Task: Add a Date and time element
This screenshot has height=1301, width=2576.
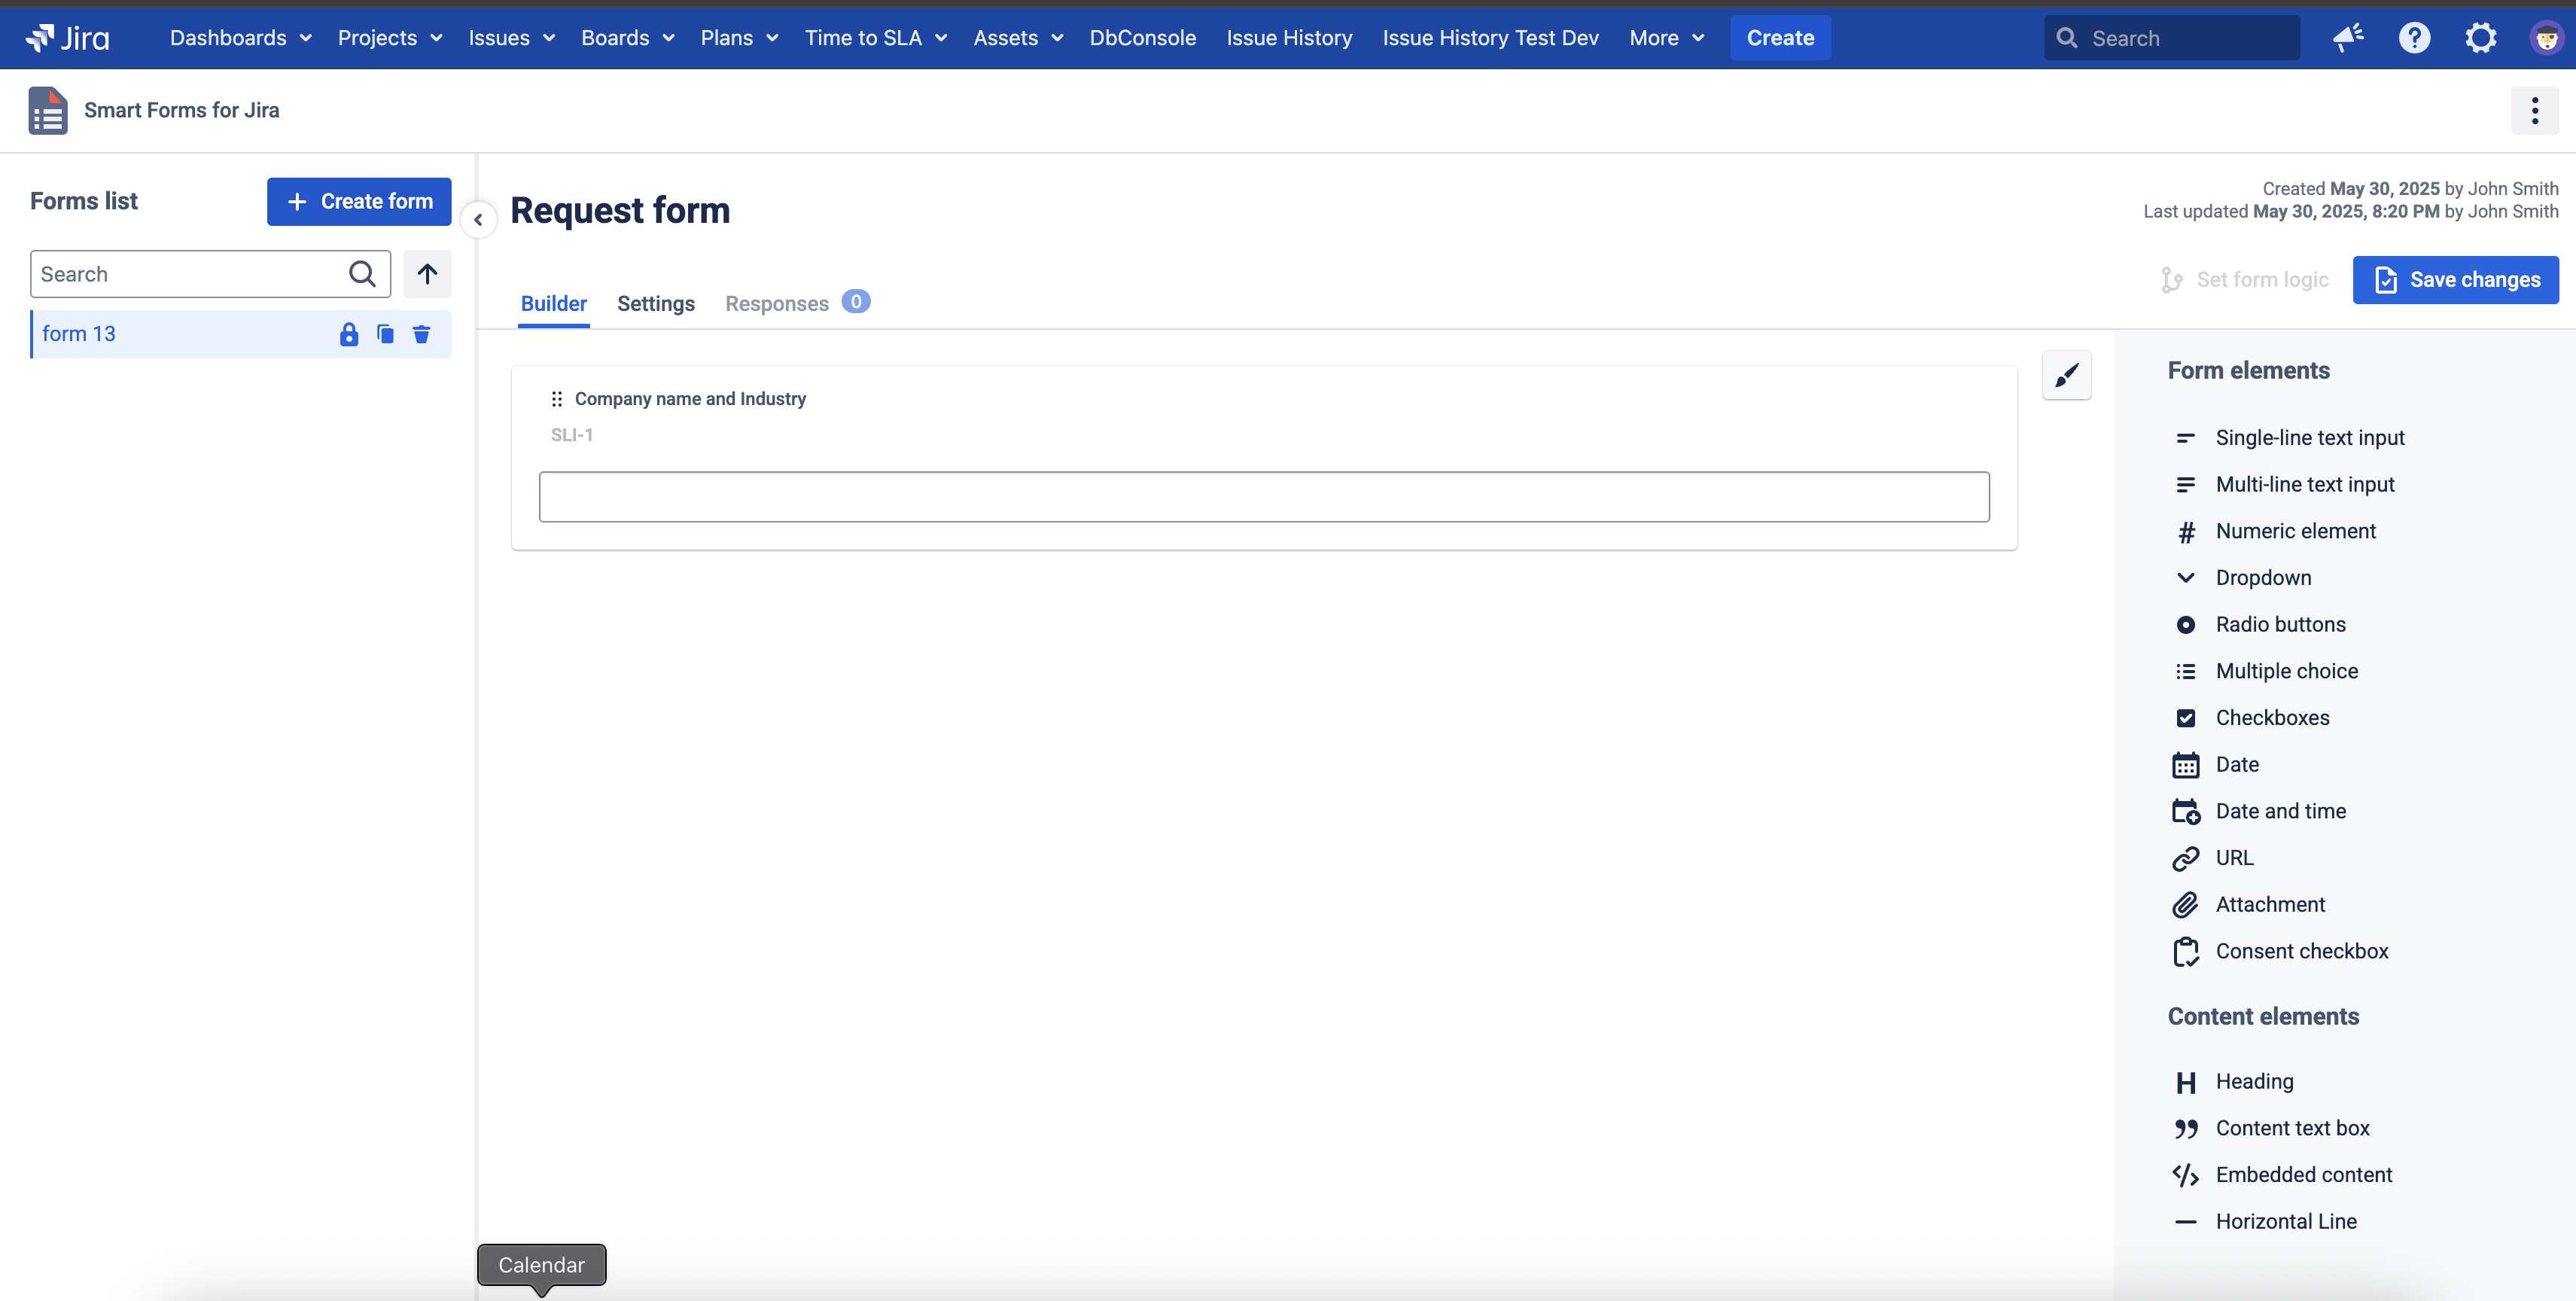Action: click(2281, 810)
